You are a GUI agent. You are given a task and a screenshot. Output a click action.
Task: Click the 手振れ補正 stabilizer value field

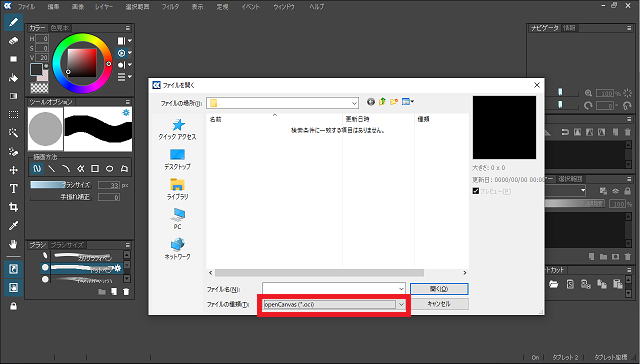pyautogui.click(x=109, y=198)
